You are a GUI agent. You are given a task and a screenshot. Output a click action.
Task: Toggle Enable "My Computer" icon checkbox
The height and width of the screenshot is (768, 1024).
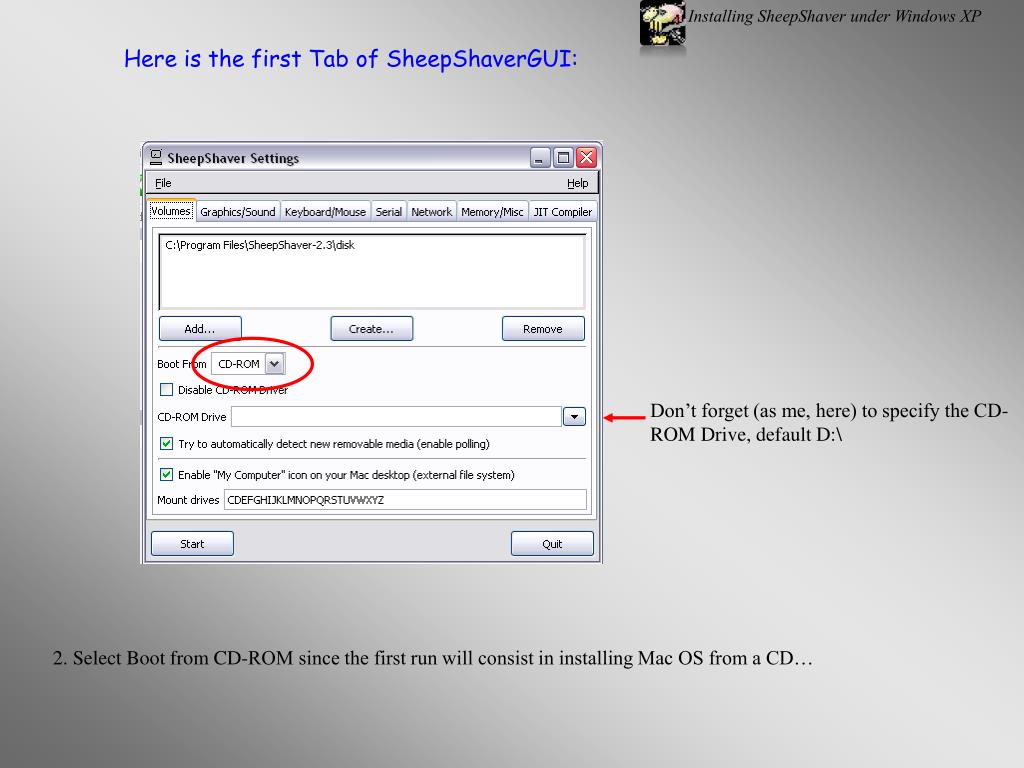tap(167, 475)
